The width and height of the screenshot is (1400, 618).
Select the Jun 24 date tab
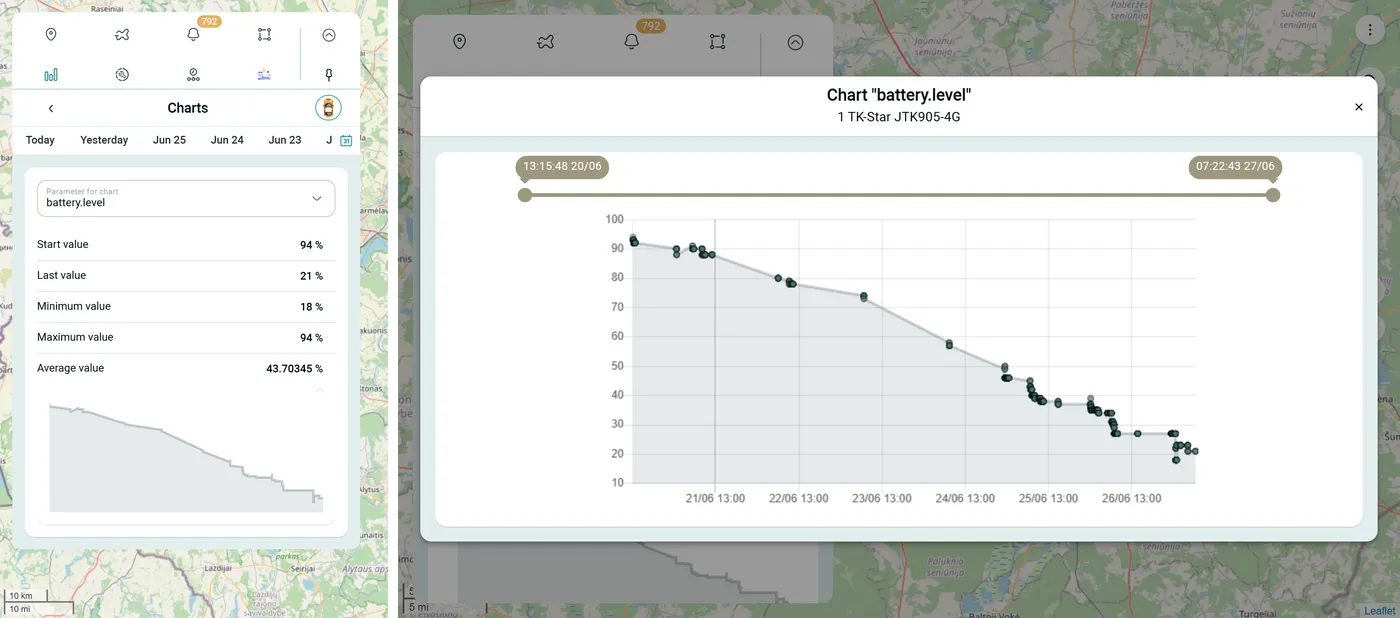227,140
